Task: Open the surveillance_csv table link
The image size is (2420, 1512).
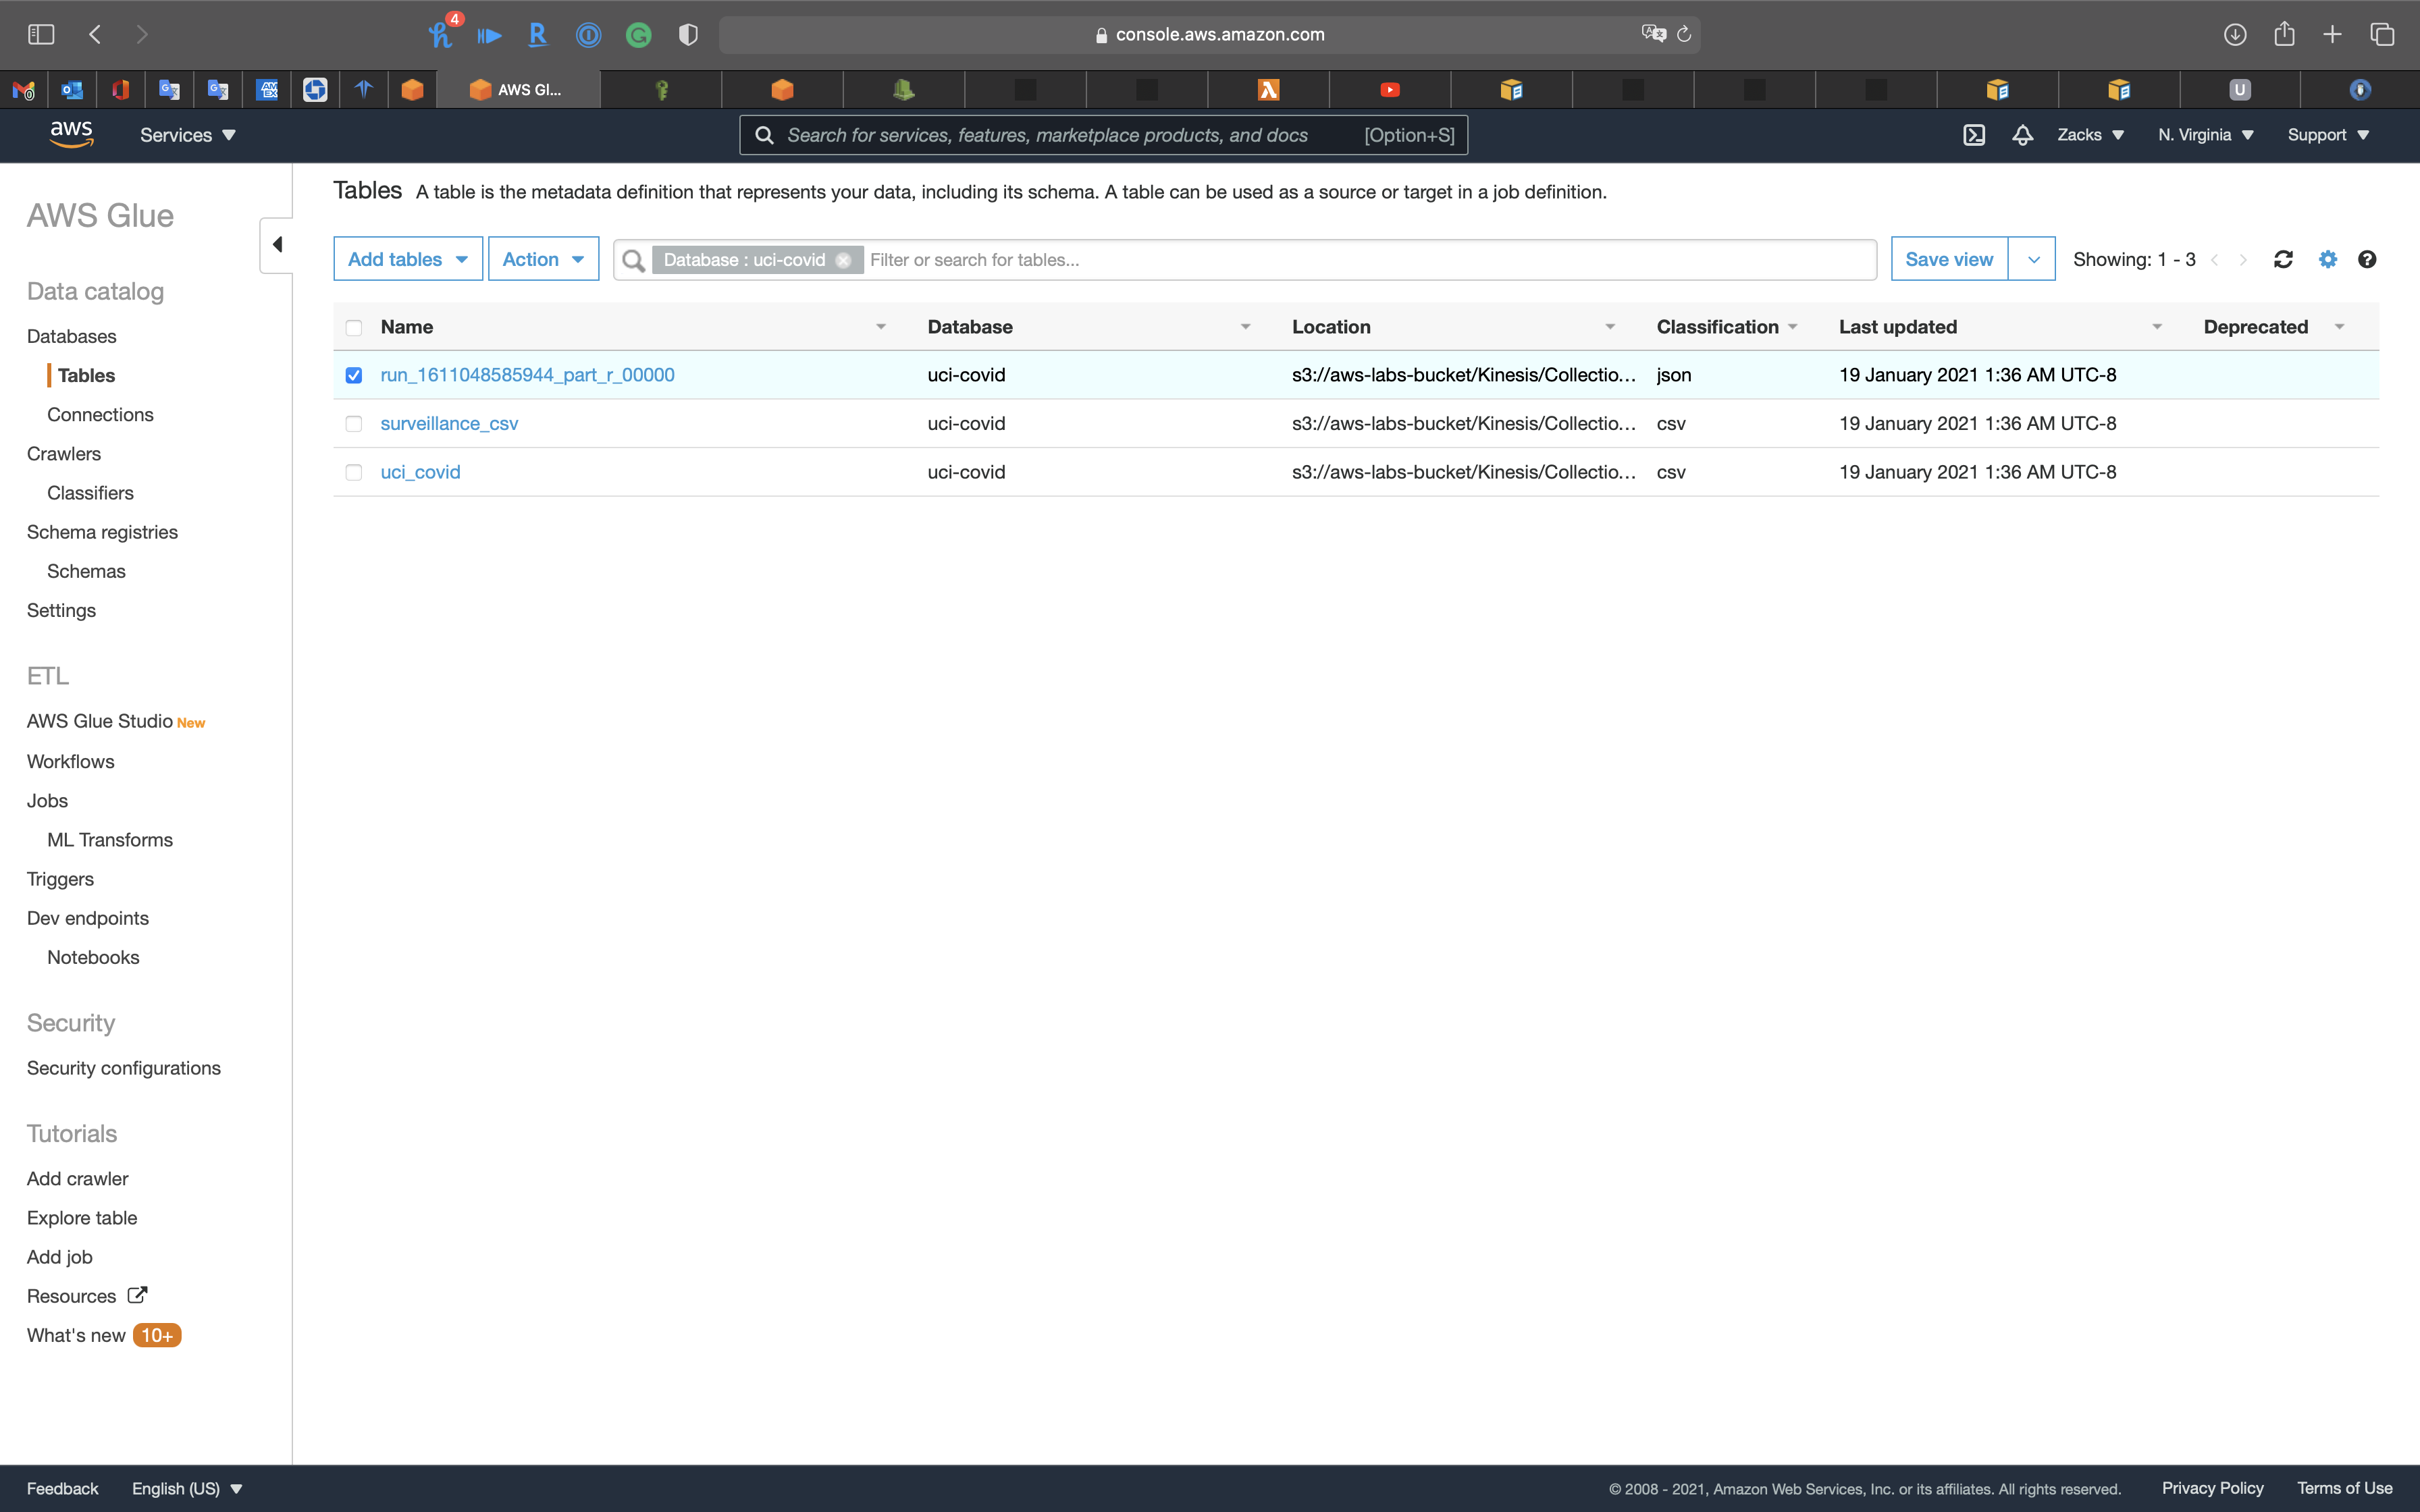Action: [449, 423]
